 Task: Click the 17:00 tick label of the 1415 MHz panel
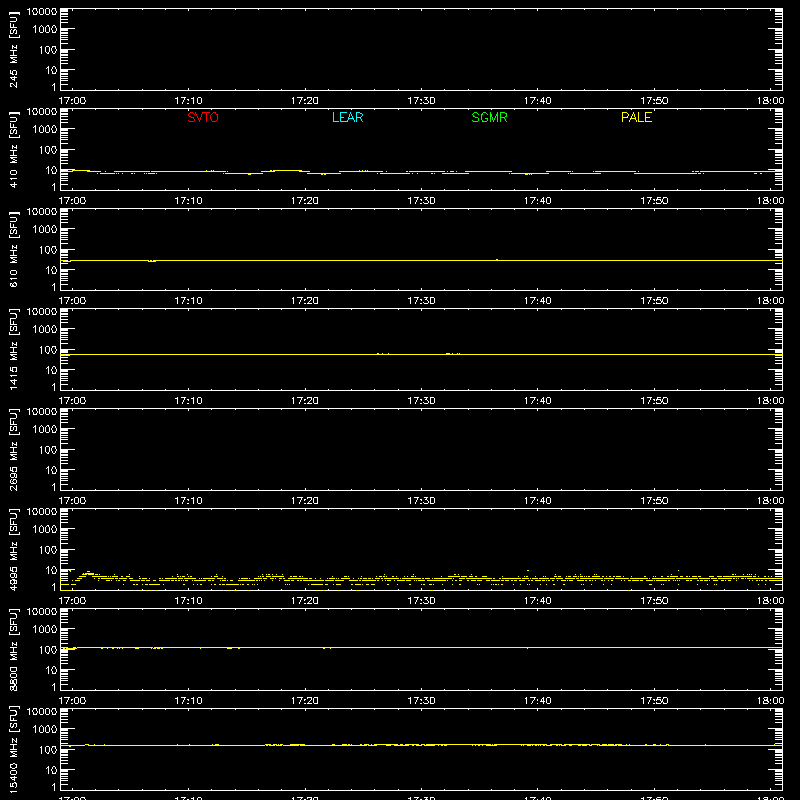click(x=72, y=401)
